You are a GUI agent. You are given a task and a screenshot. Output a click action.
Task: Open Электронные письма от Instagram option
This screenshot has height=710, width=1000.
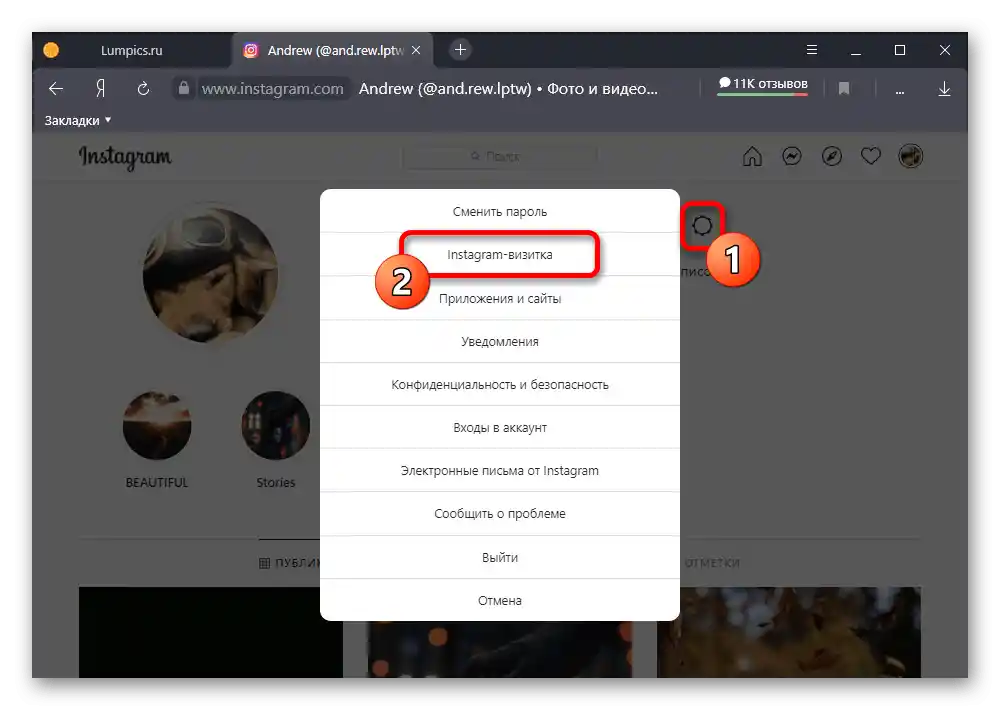click(500, 471)
